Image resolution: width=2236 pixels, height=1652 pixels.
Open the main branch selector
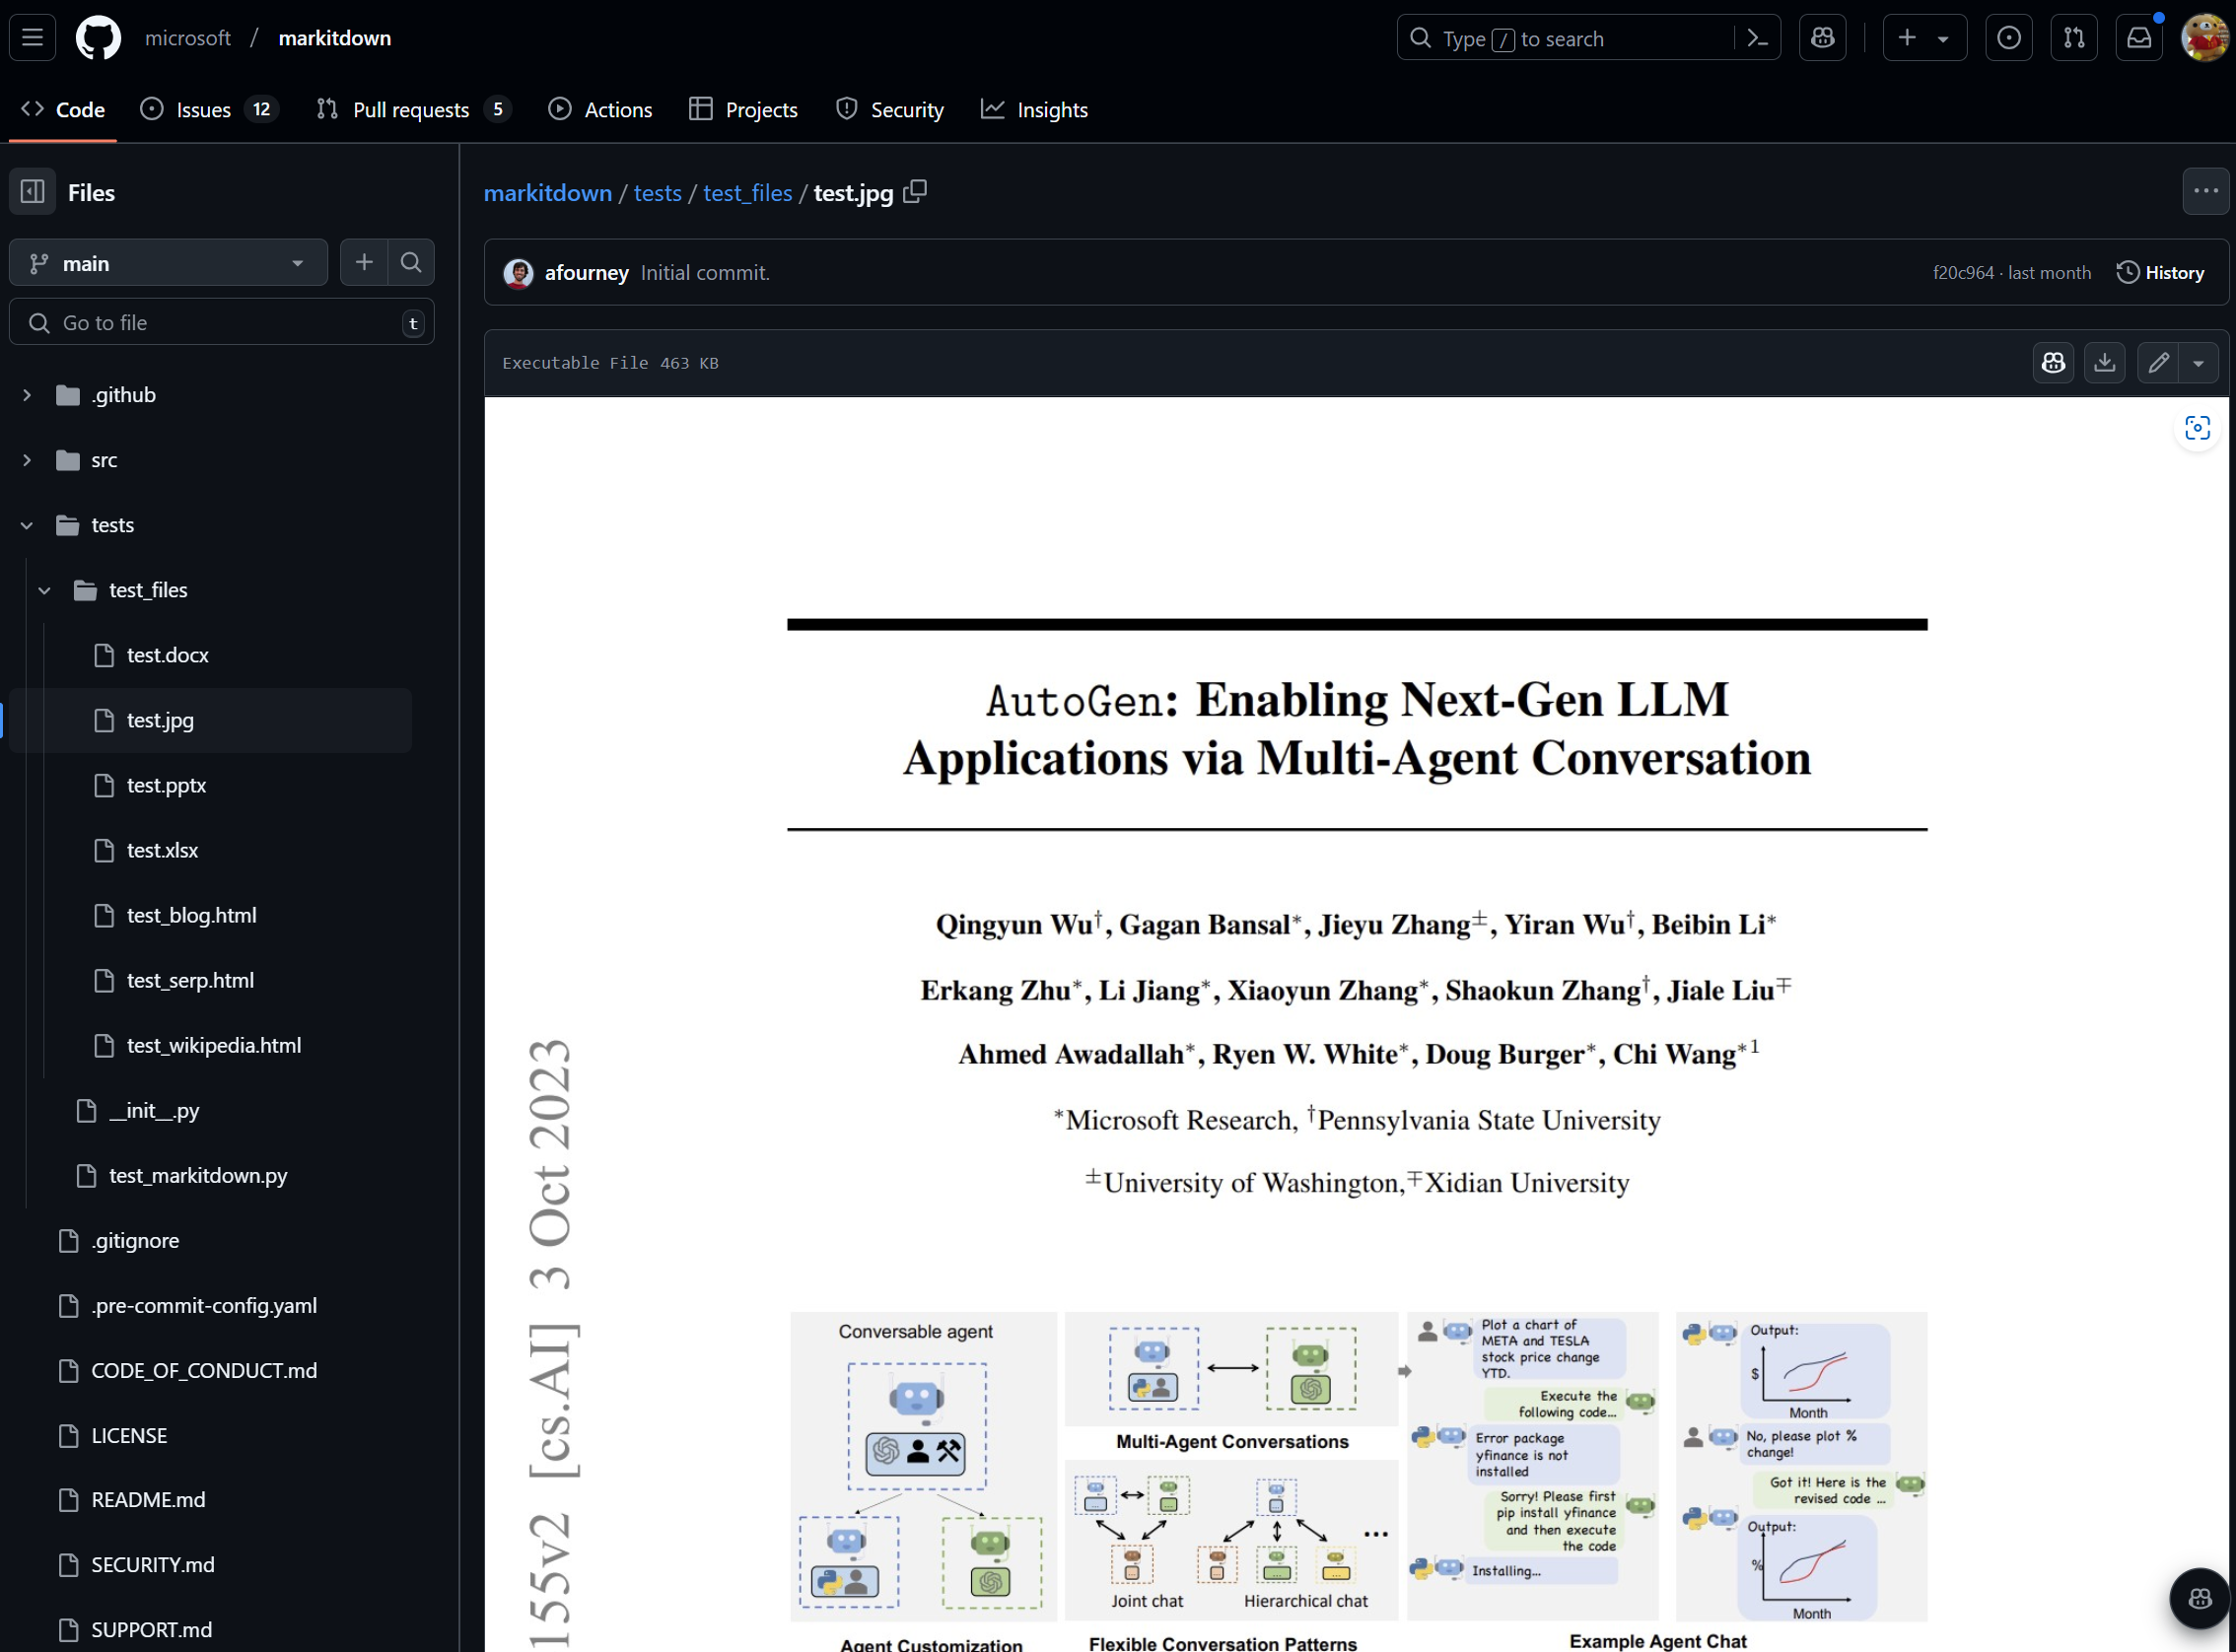(168, 262)
